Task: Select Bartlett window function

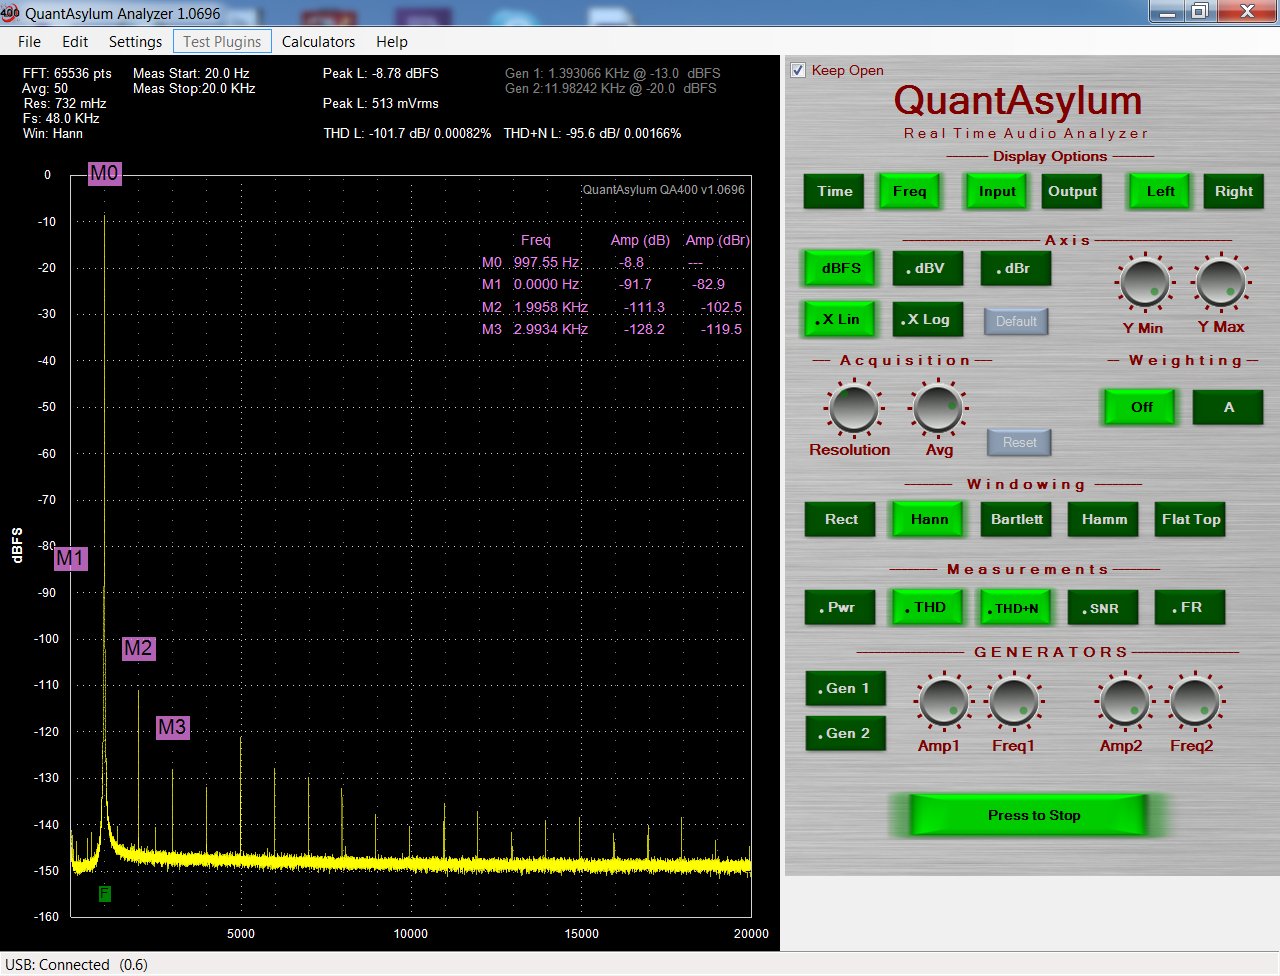Action: [x=1016, y=519]
